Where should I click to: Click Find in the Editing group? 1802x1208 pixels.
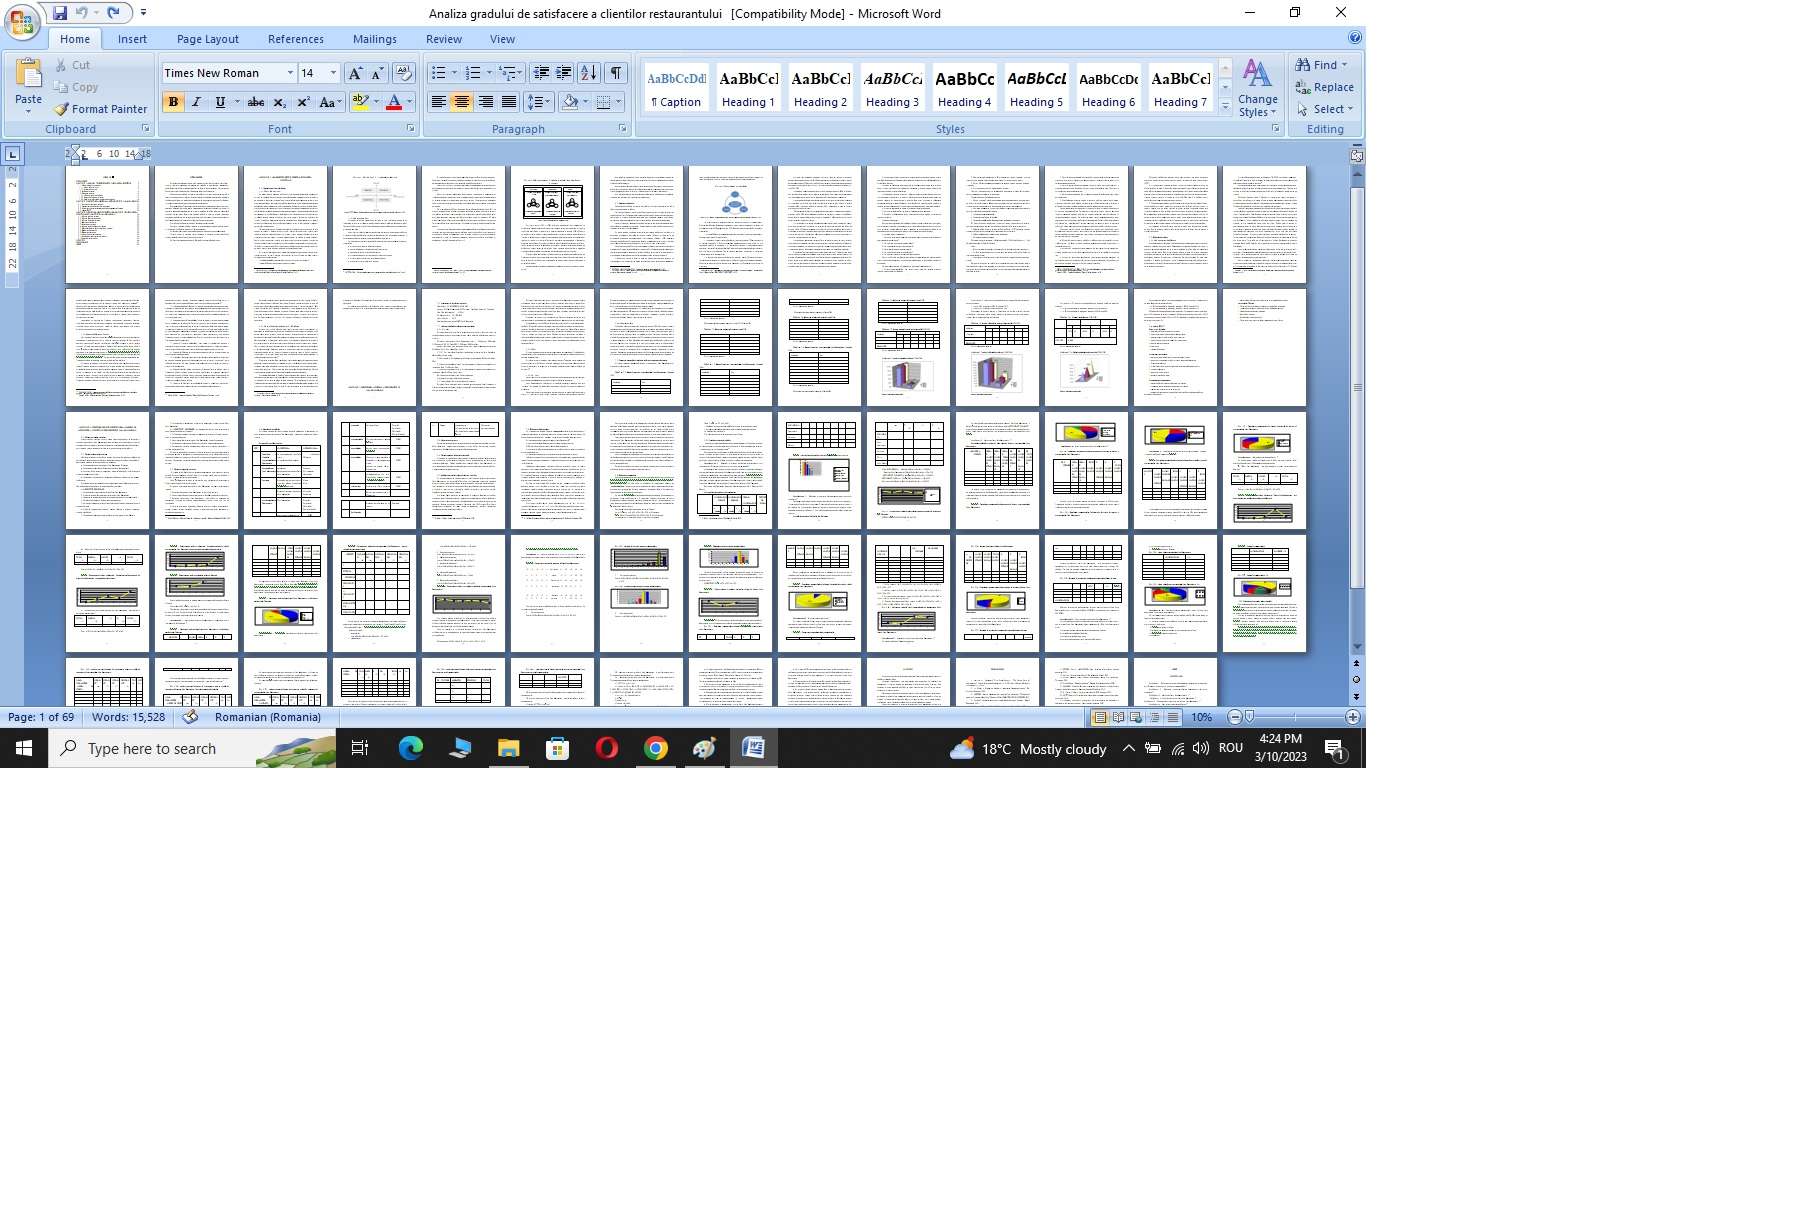[x=1322, y=65]
